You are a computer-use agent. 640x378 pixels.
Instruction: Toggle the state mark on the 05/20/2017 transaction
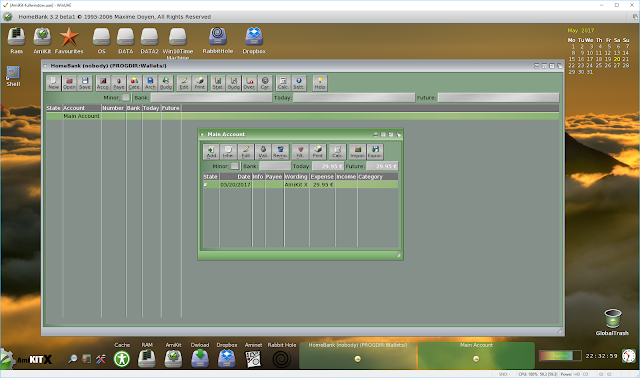[206, 185]
